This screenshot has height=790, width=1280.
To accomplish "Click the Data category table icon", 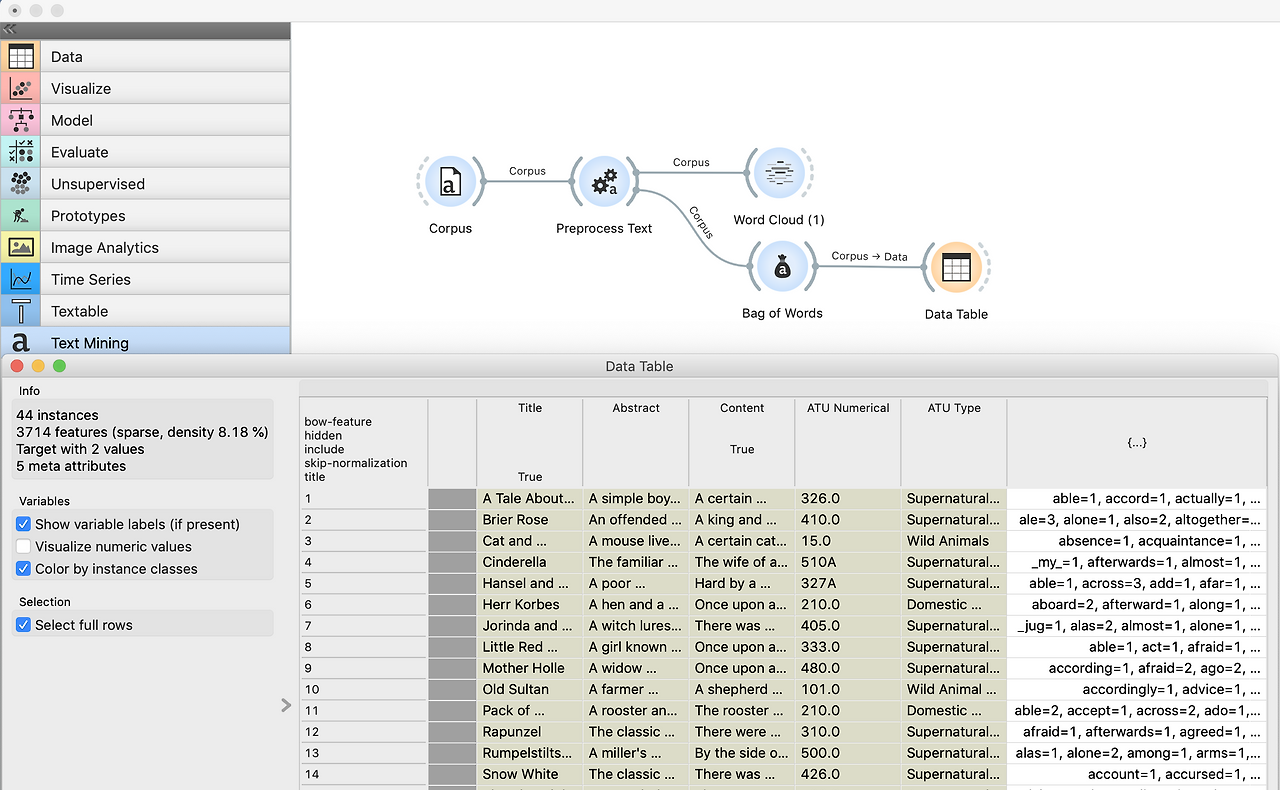I will 21,57.
